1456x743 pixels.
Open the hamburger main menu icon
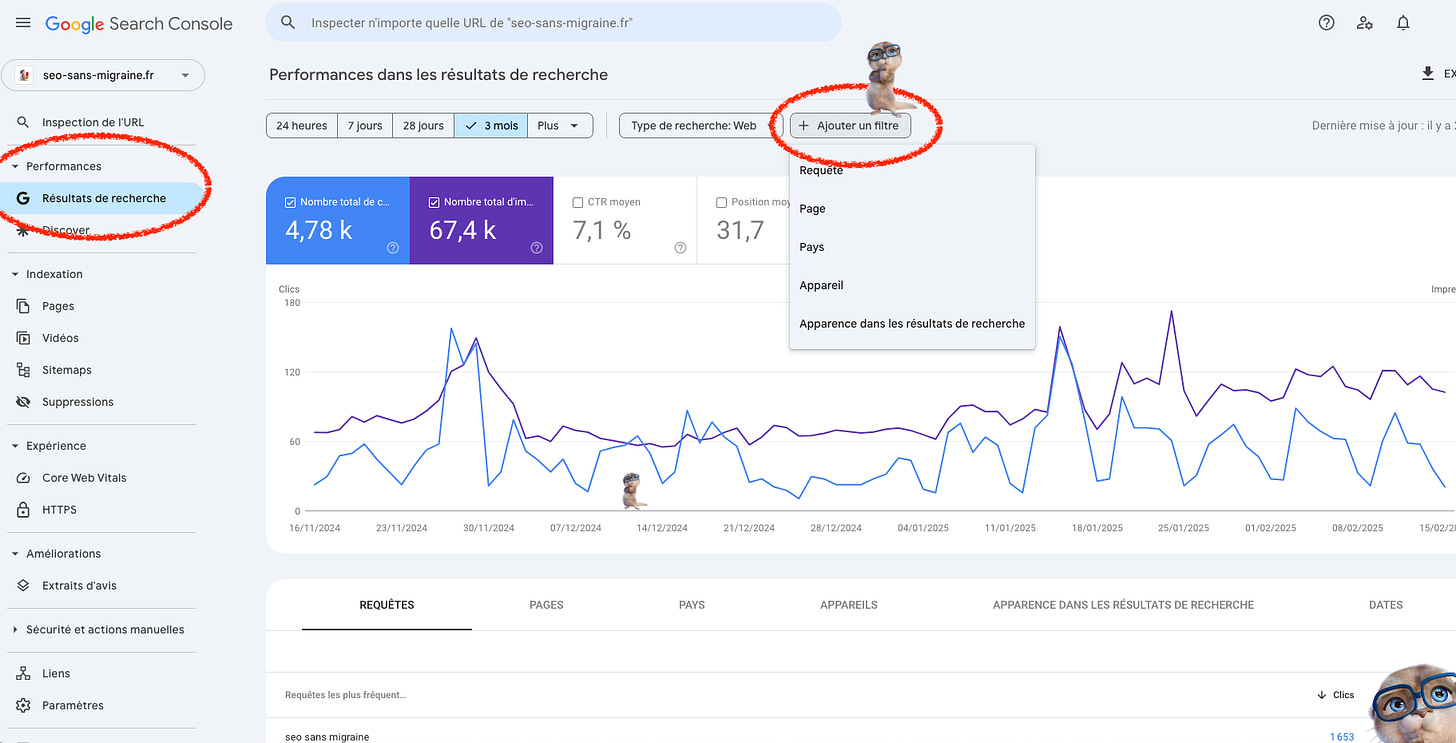(23, 23)
